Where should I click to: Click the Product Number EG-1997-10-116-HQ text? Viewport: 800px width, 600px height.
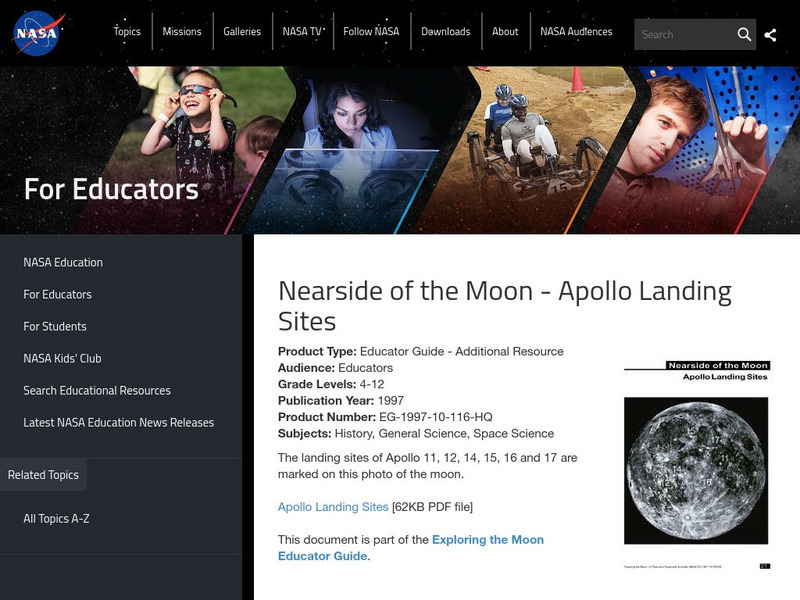385,417
